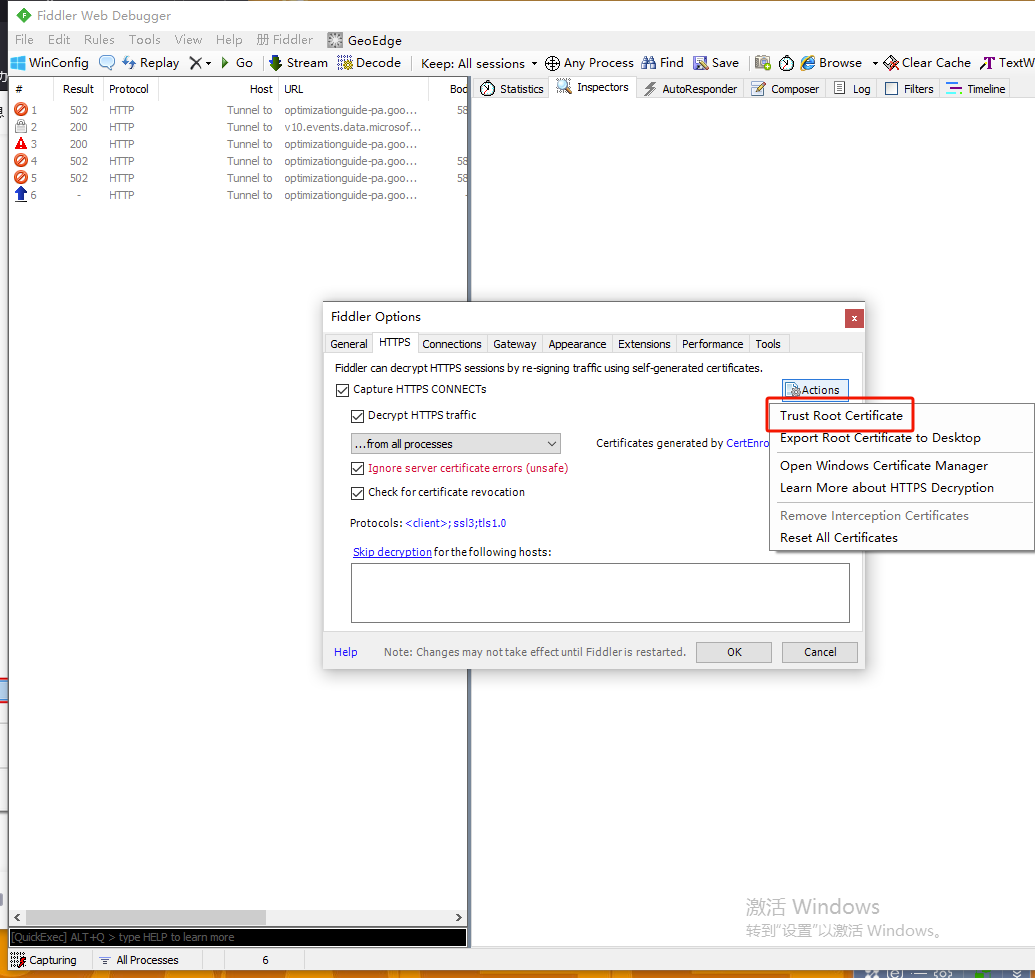Toggle Decode in the toolbar
Screen dimensions: 1035x978
click(x=369, y=63)
